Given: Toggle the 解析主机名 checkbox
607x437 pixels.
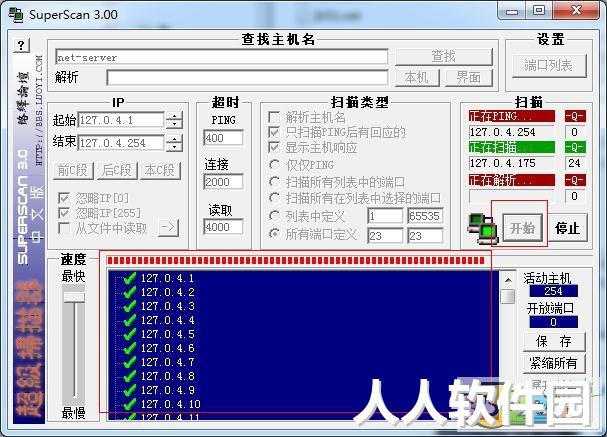Looking at the screenshot, I should click(x=274, y=117).
